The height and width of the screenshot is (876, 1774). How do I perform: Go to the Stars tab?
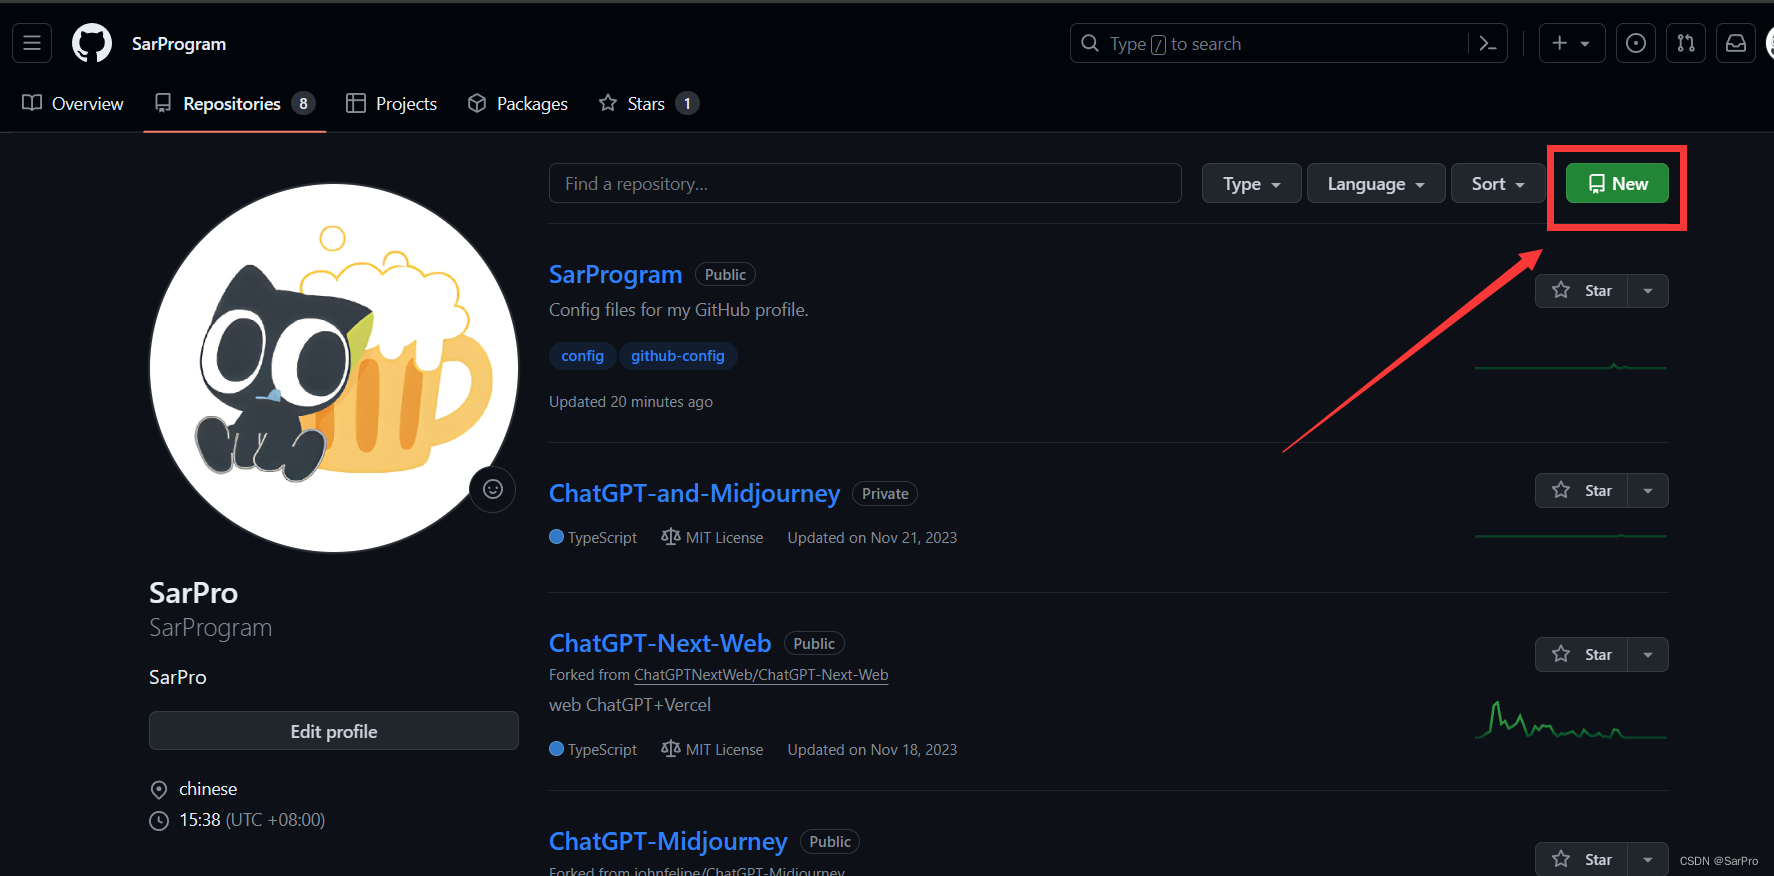tap(648, 104)
